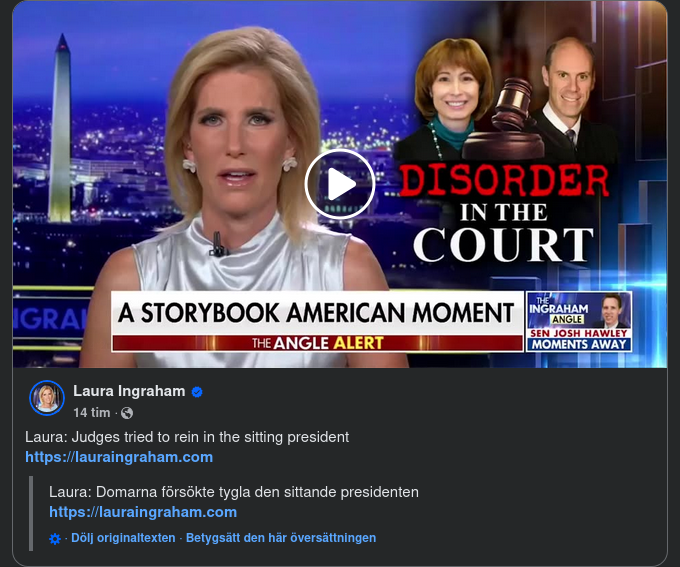Click the translated Swedish post text
The image size is (680, 567).
[x=234, y=492]
